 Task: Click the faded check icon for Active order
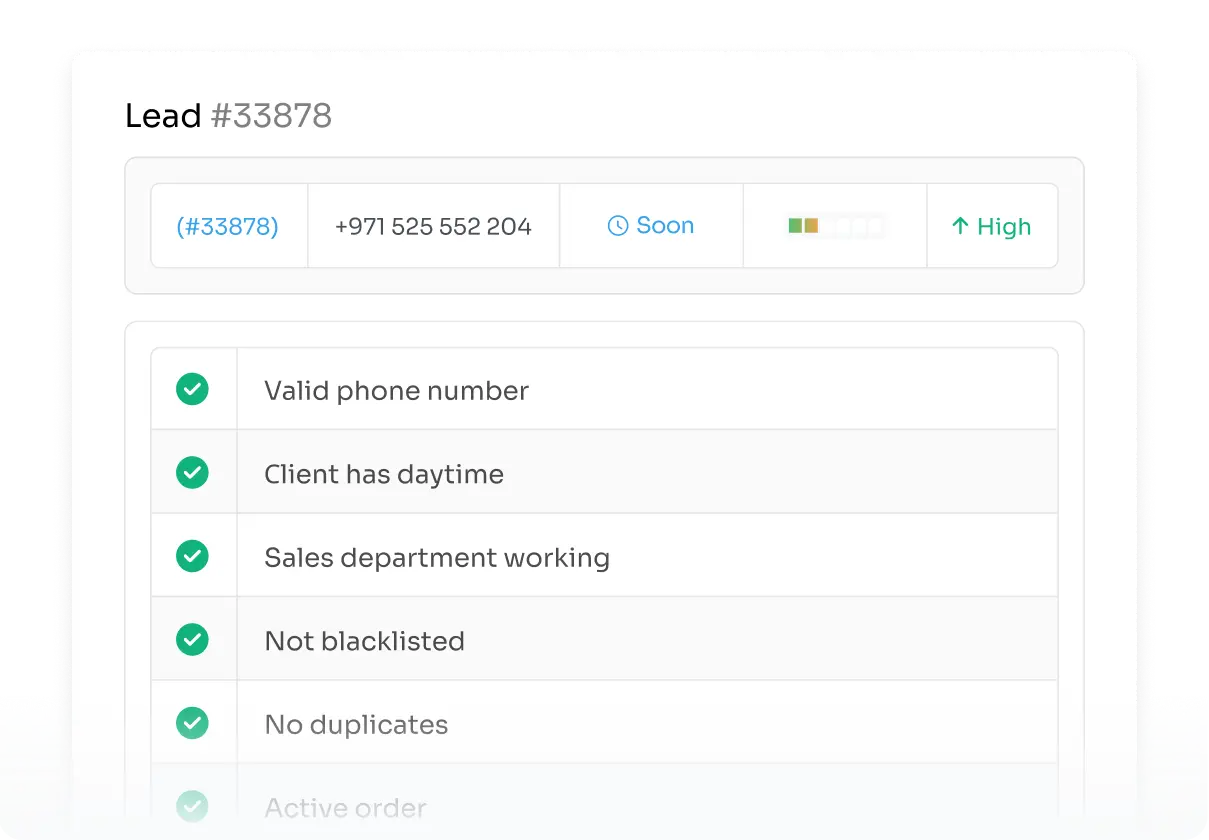tap(192, 806)
